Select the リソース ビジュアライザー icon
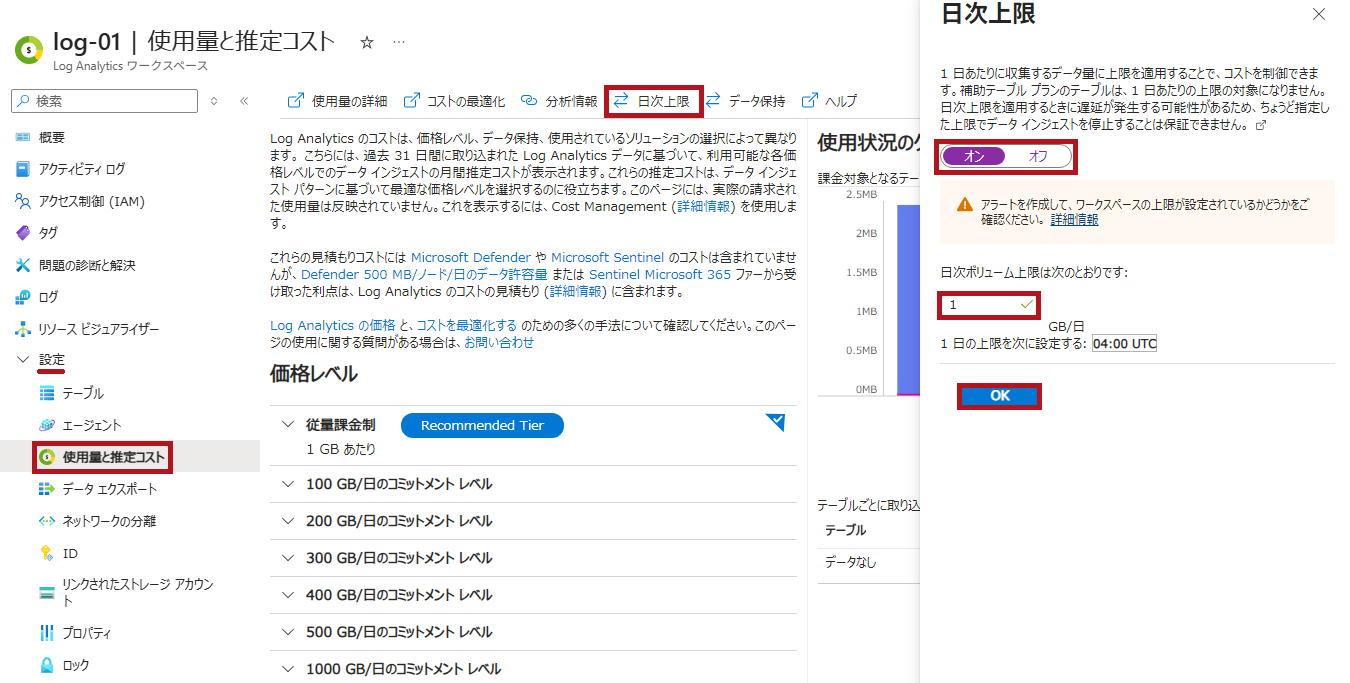1350x683 pixels. (23, 329)
